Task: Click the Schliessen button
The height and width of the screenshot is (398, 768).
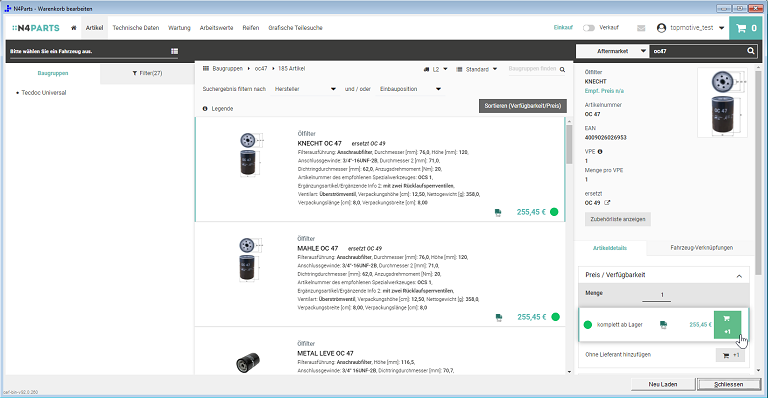Action: 728,384
